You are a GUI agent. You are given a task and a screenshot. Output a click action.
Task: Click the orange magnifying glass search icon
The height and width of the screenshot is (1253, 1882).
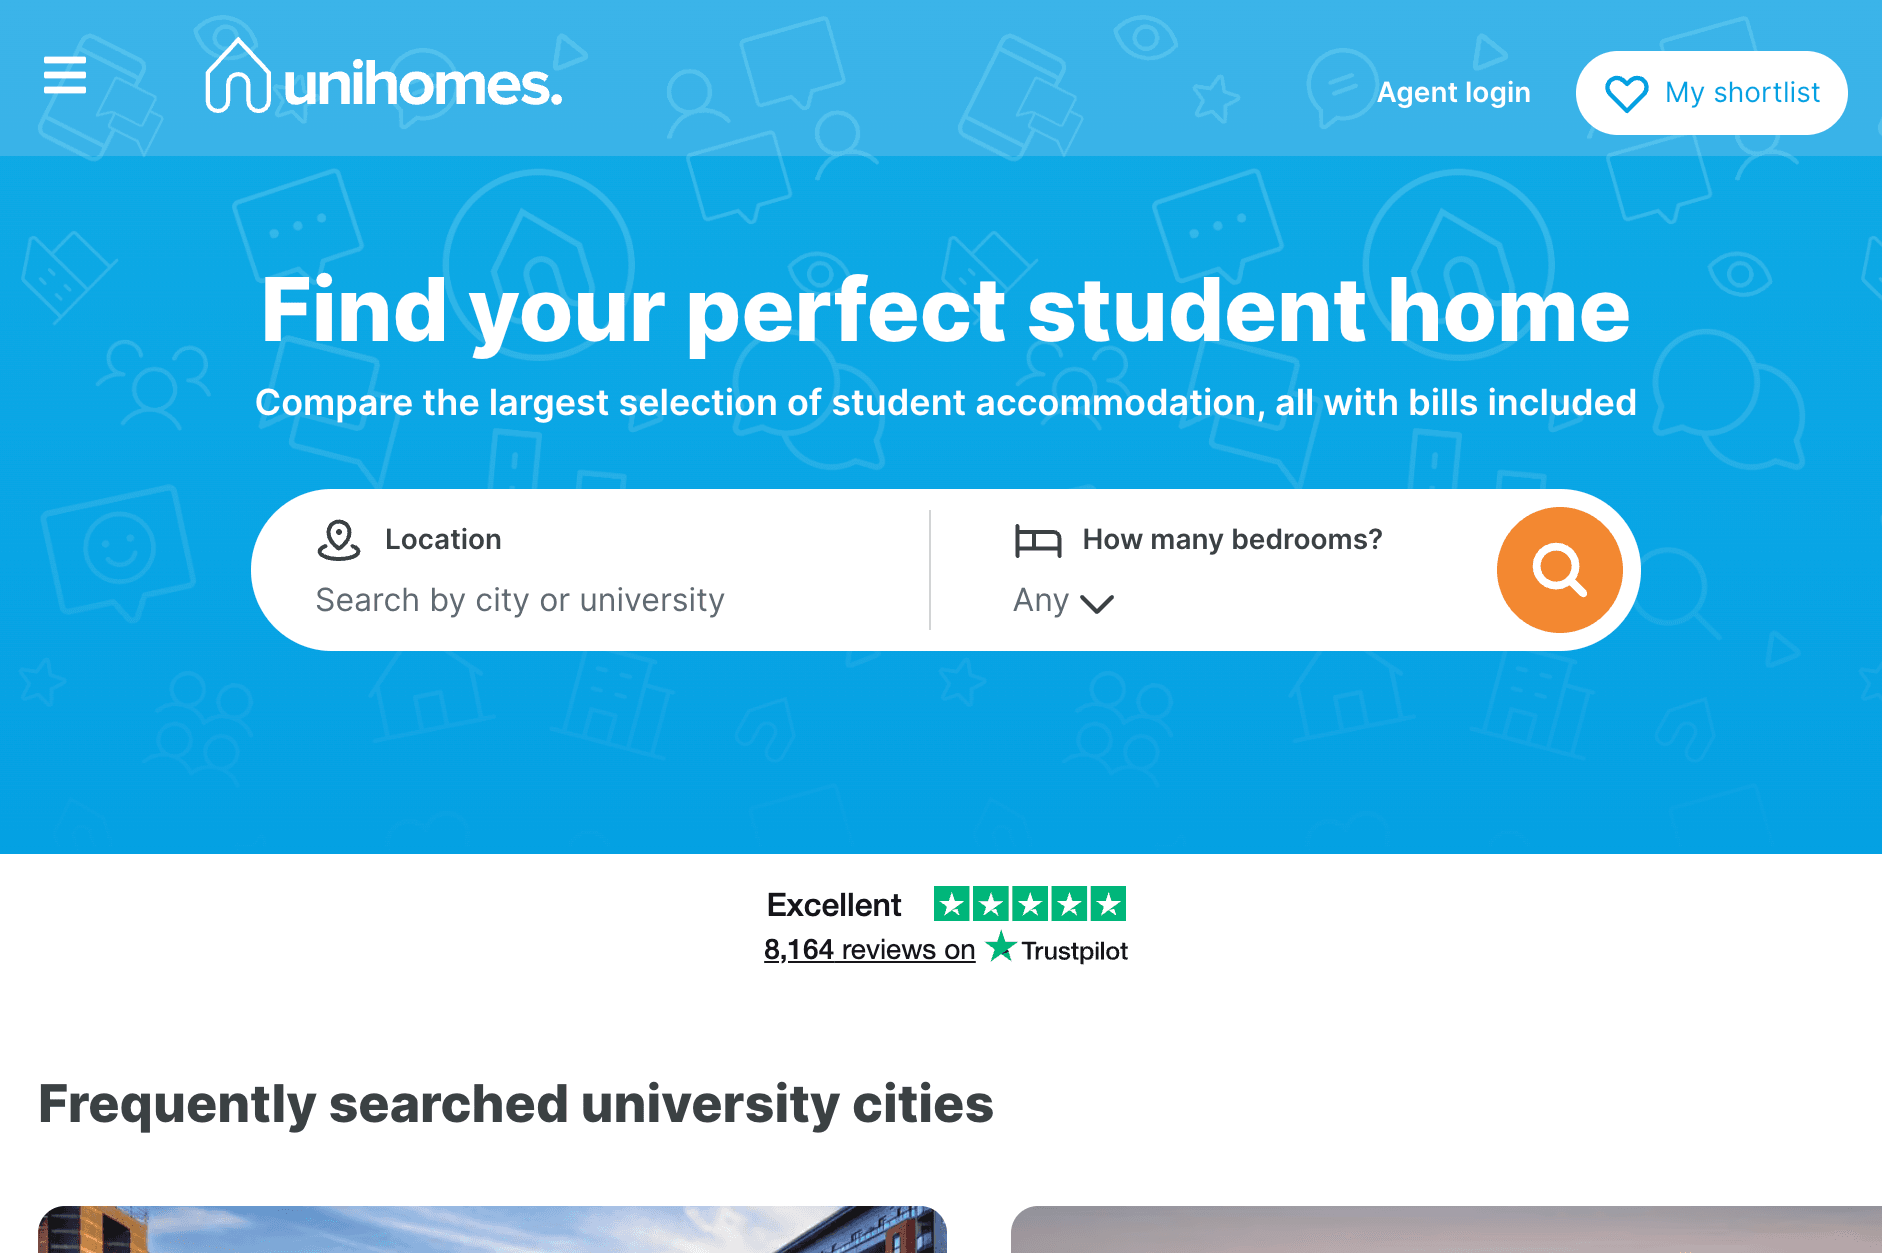click(x=1559, y=568)
